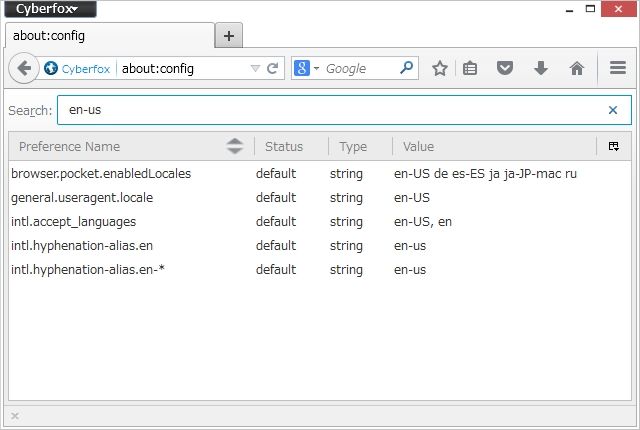This screenshot has width=640, height=430.
Task: Save page to Pocket
Action: click(x=505, y=68)
